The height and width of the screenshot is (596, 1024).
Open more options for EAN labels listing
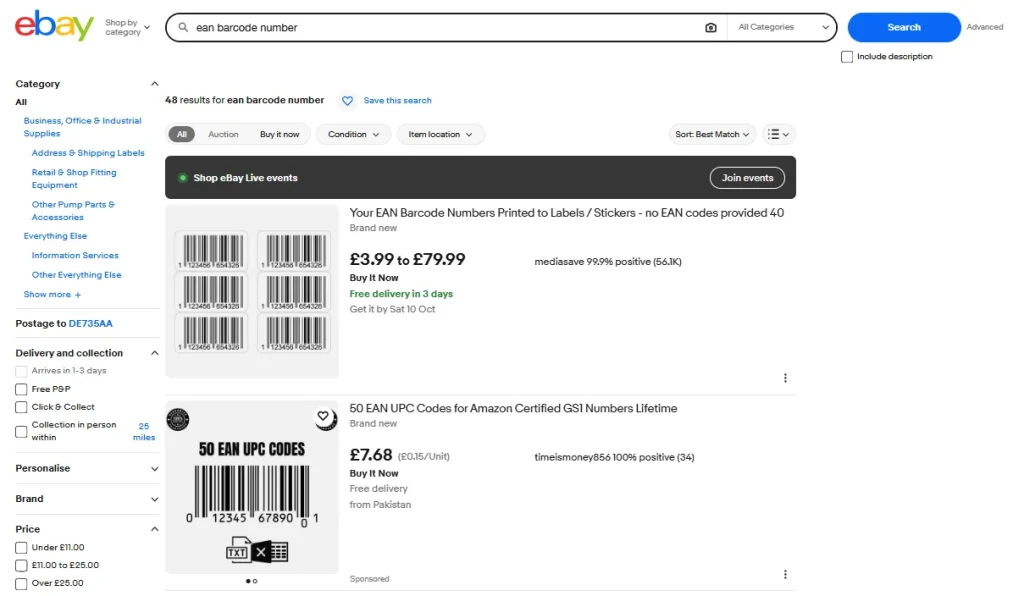[785, 378]
